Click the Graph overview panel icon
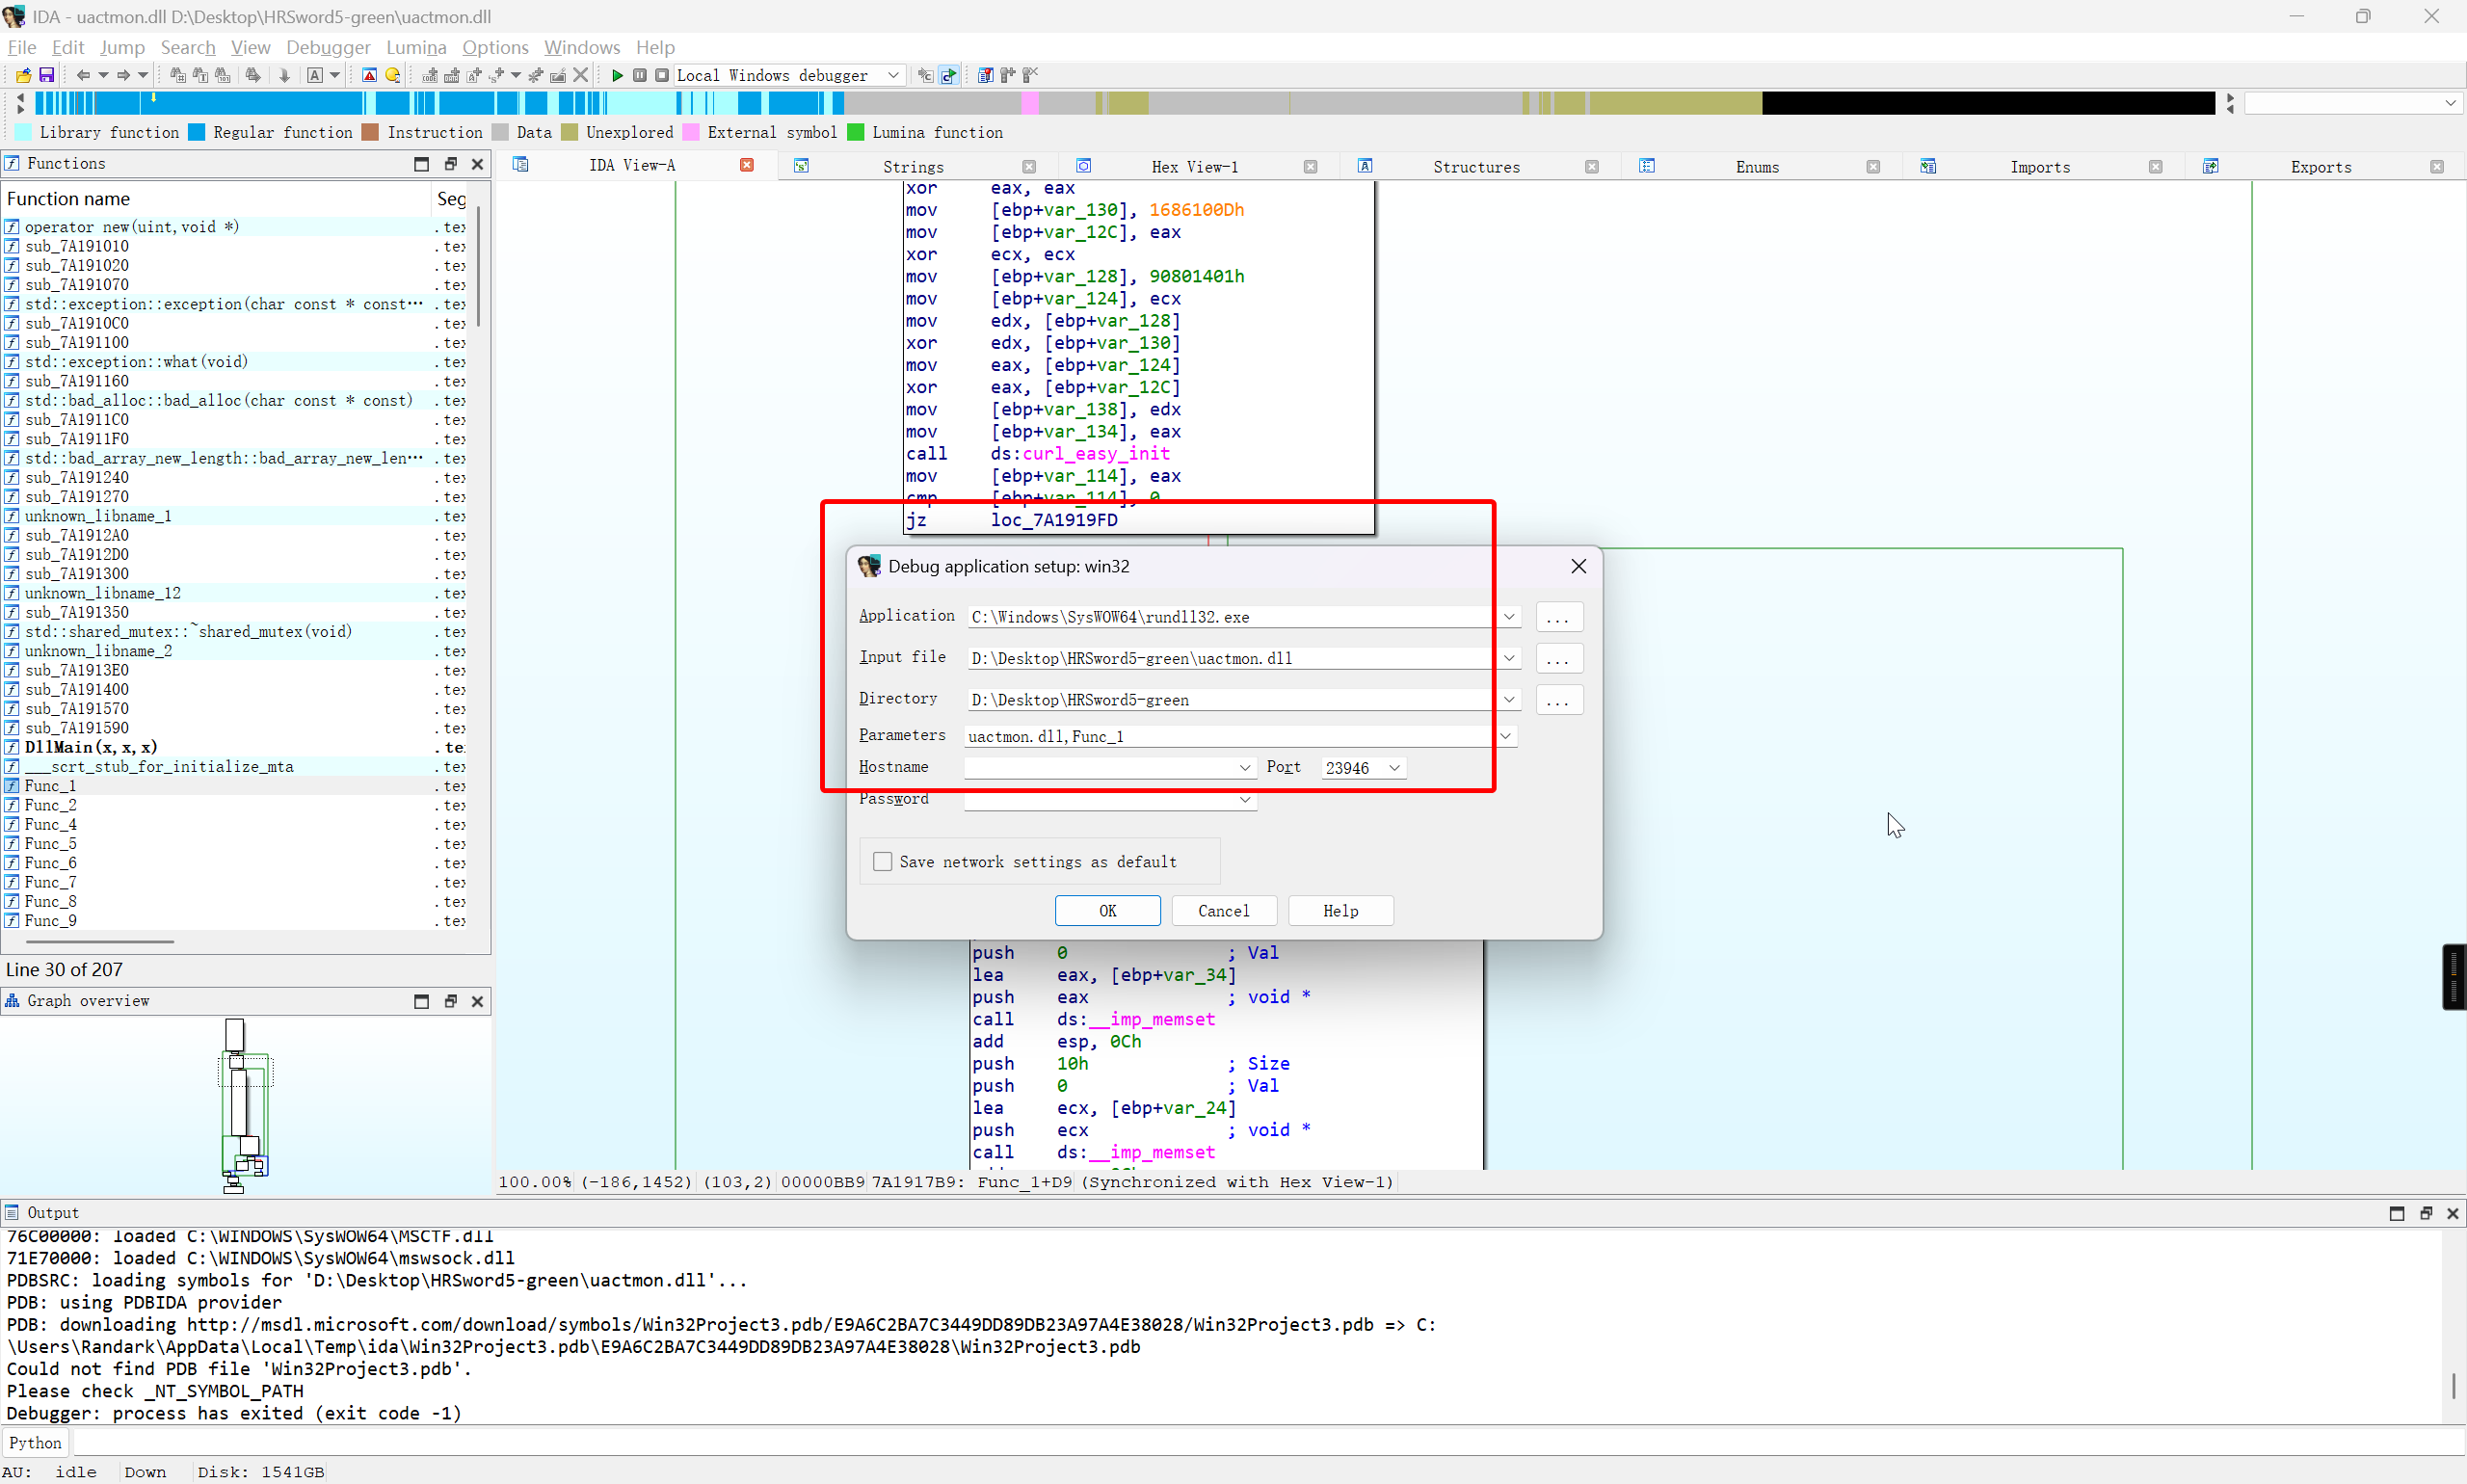 click(x=12, y=1000)
